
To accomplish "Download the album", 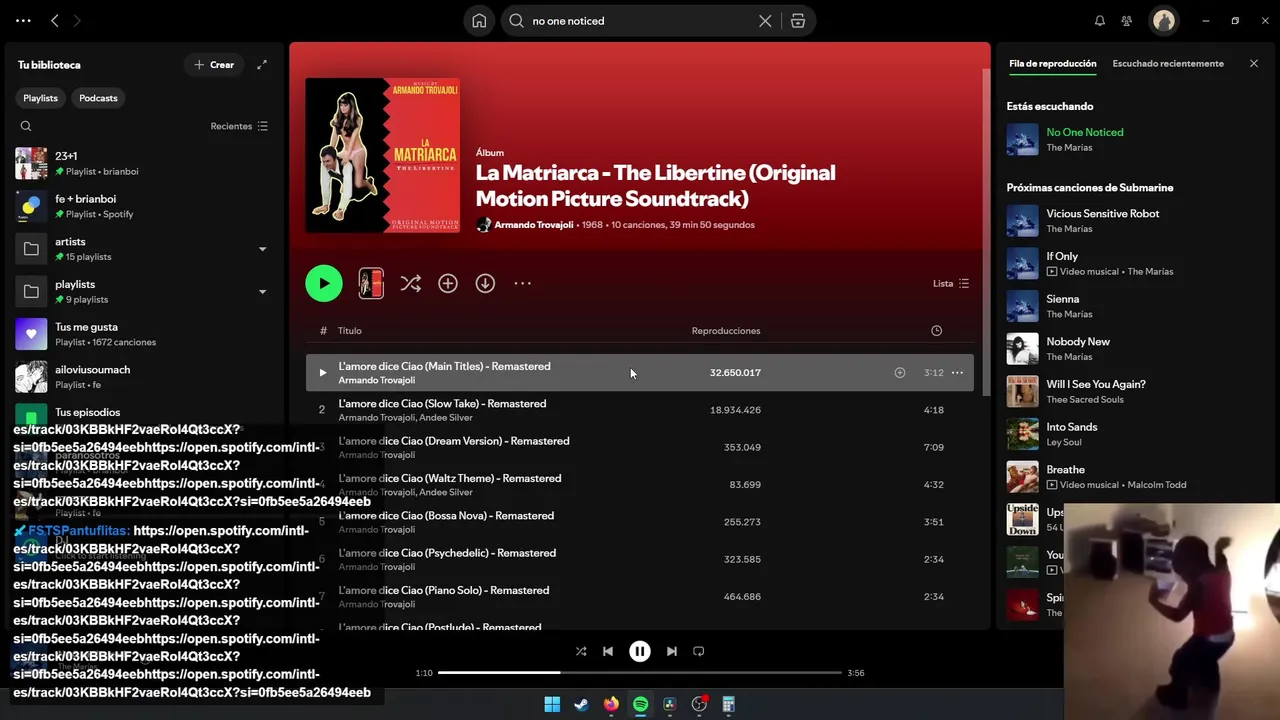I will pyautogui.click(x=485, y=283).
